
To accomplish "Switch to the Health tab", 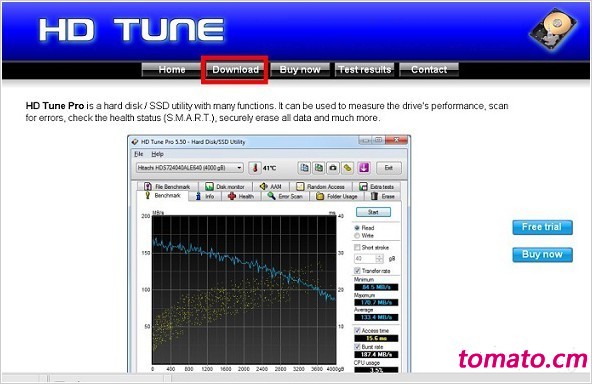I will 241,196.
